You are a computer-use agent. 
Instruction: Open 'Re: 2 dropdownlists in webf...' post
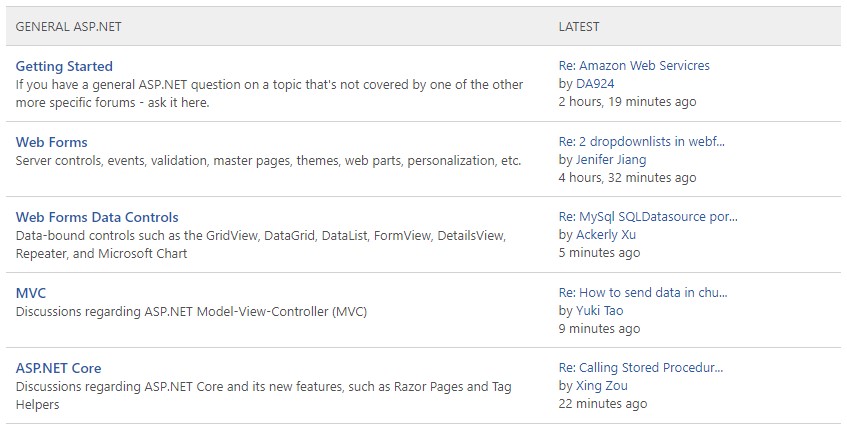click(x=642, y=142)
